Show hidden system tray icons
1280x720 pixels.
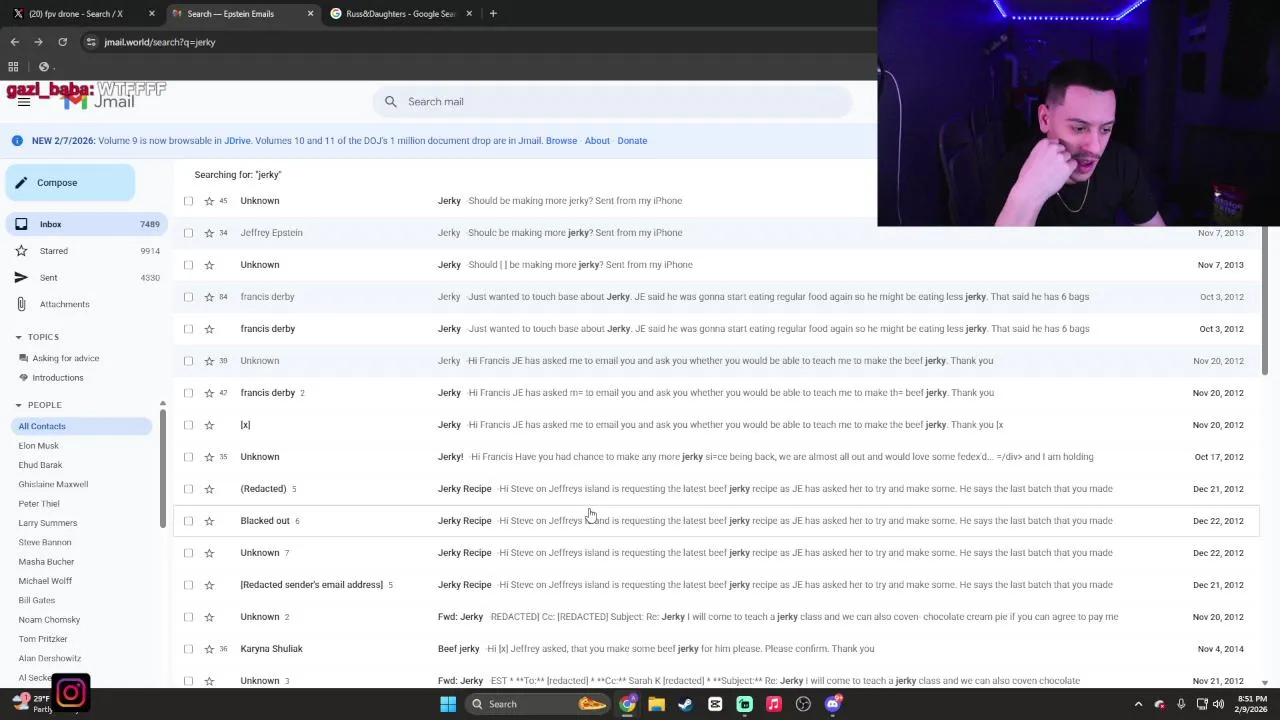coord(1138,704)
